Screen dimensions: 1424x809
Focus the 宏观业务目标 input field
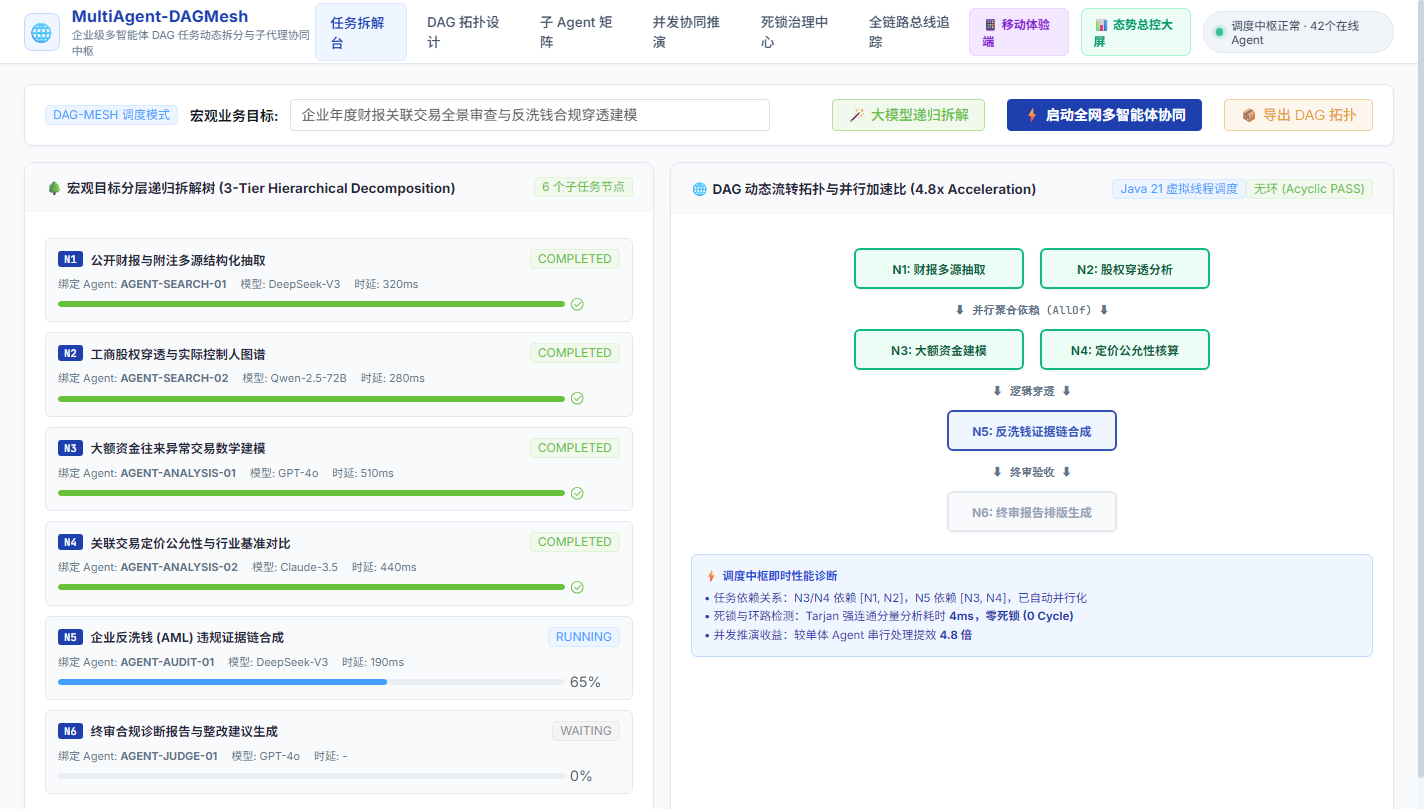530,115
